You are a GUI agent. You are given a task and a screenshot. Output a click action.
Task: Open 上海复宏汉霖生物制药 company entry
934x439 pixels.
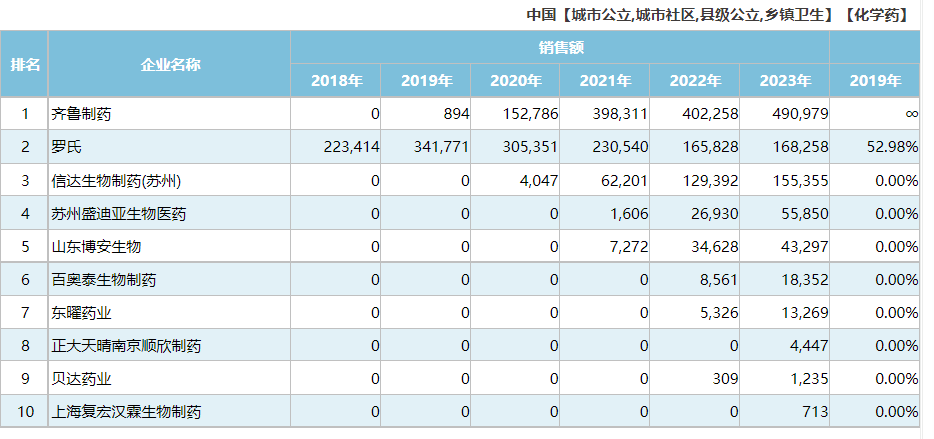pyautogui.click(x=126, y=411)
